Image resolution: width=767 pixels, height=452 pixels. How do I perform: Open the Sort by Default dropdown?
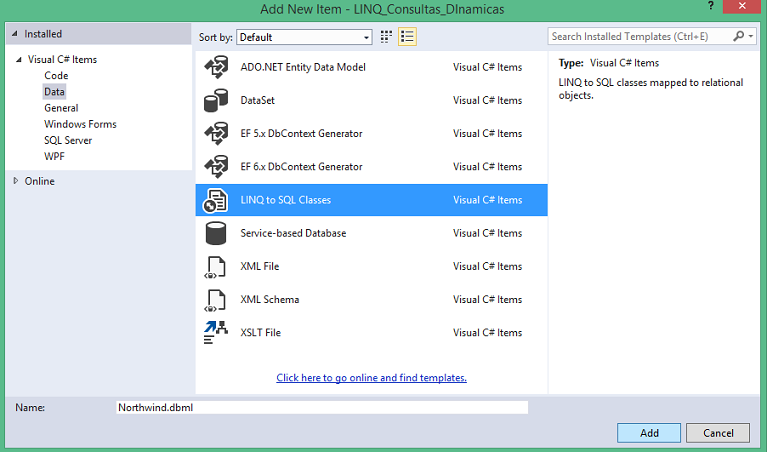click(304, 37)
